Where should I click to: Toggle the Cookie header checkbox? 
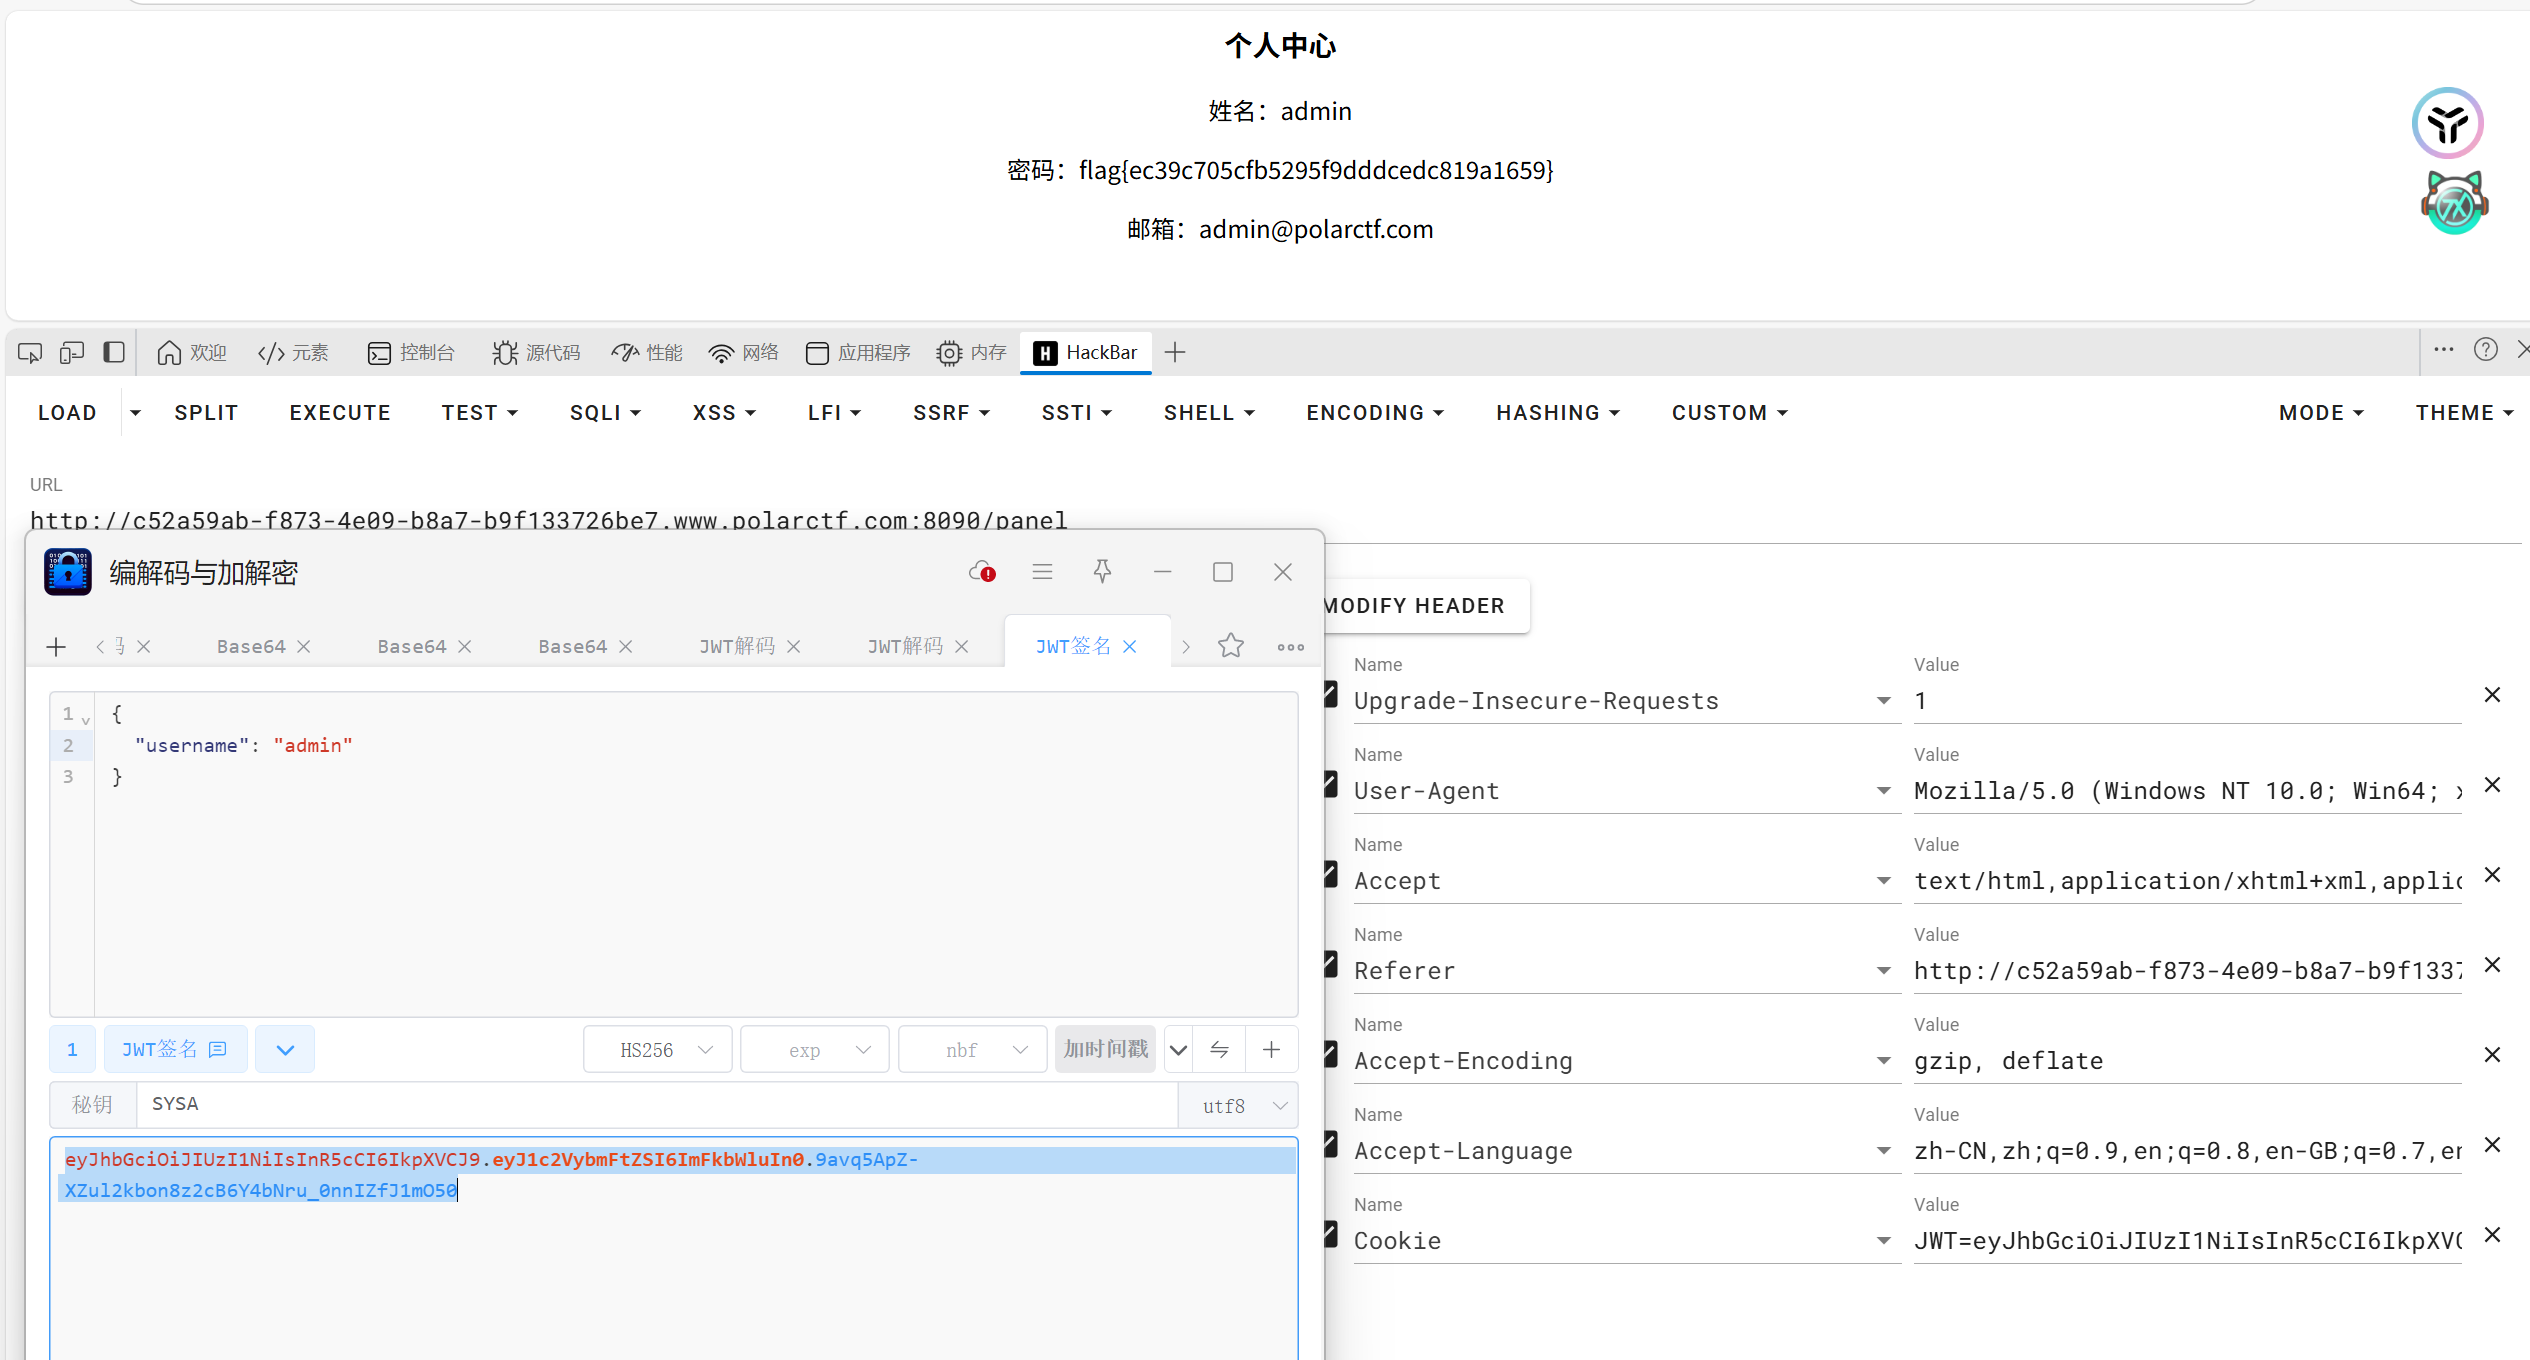[x=1331, y=1235]
